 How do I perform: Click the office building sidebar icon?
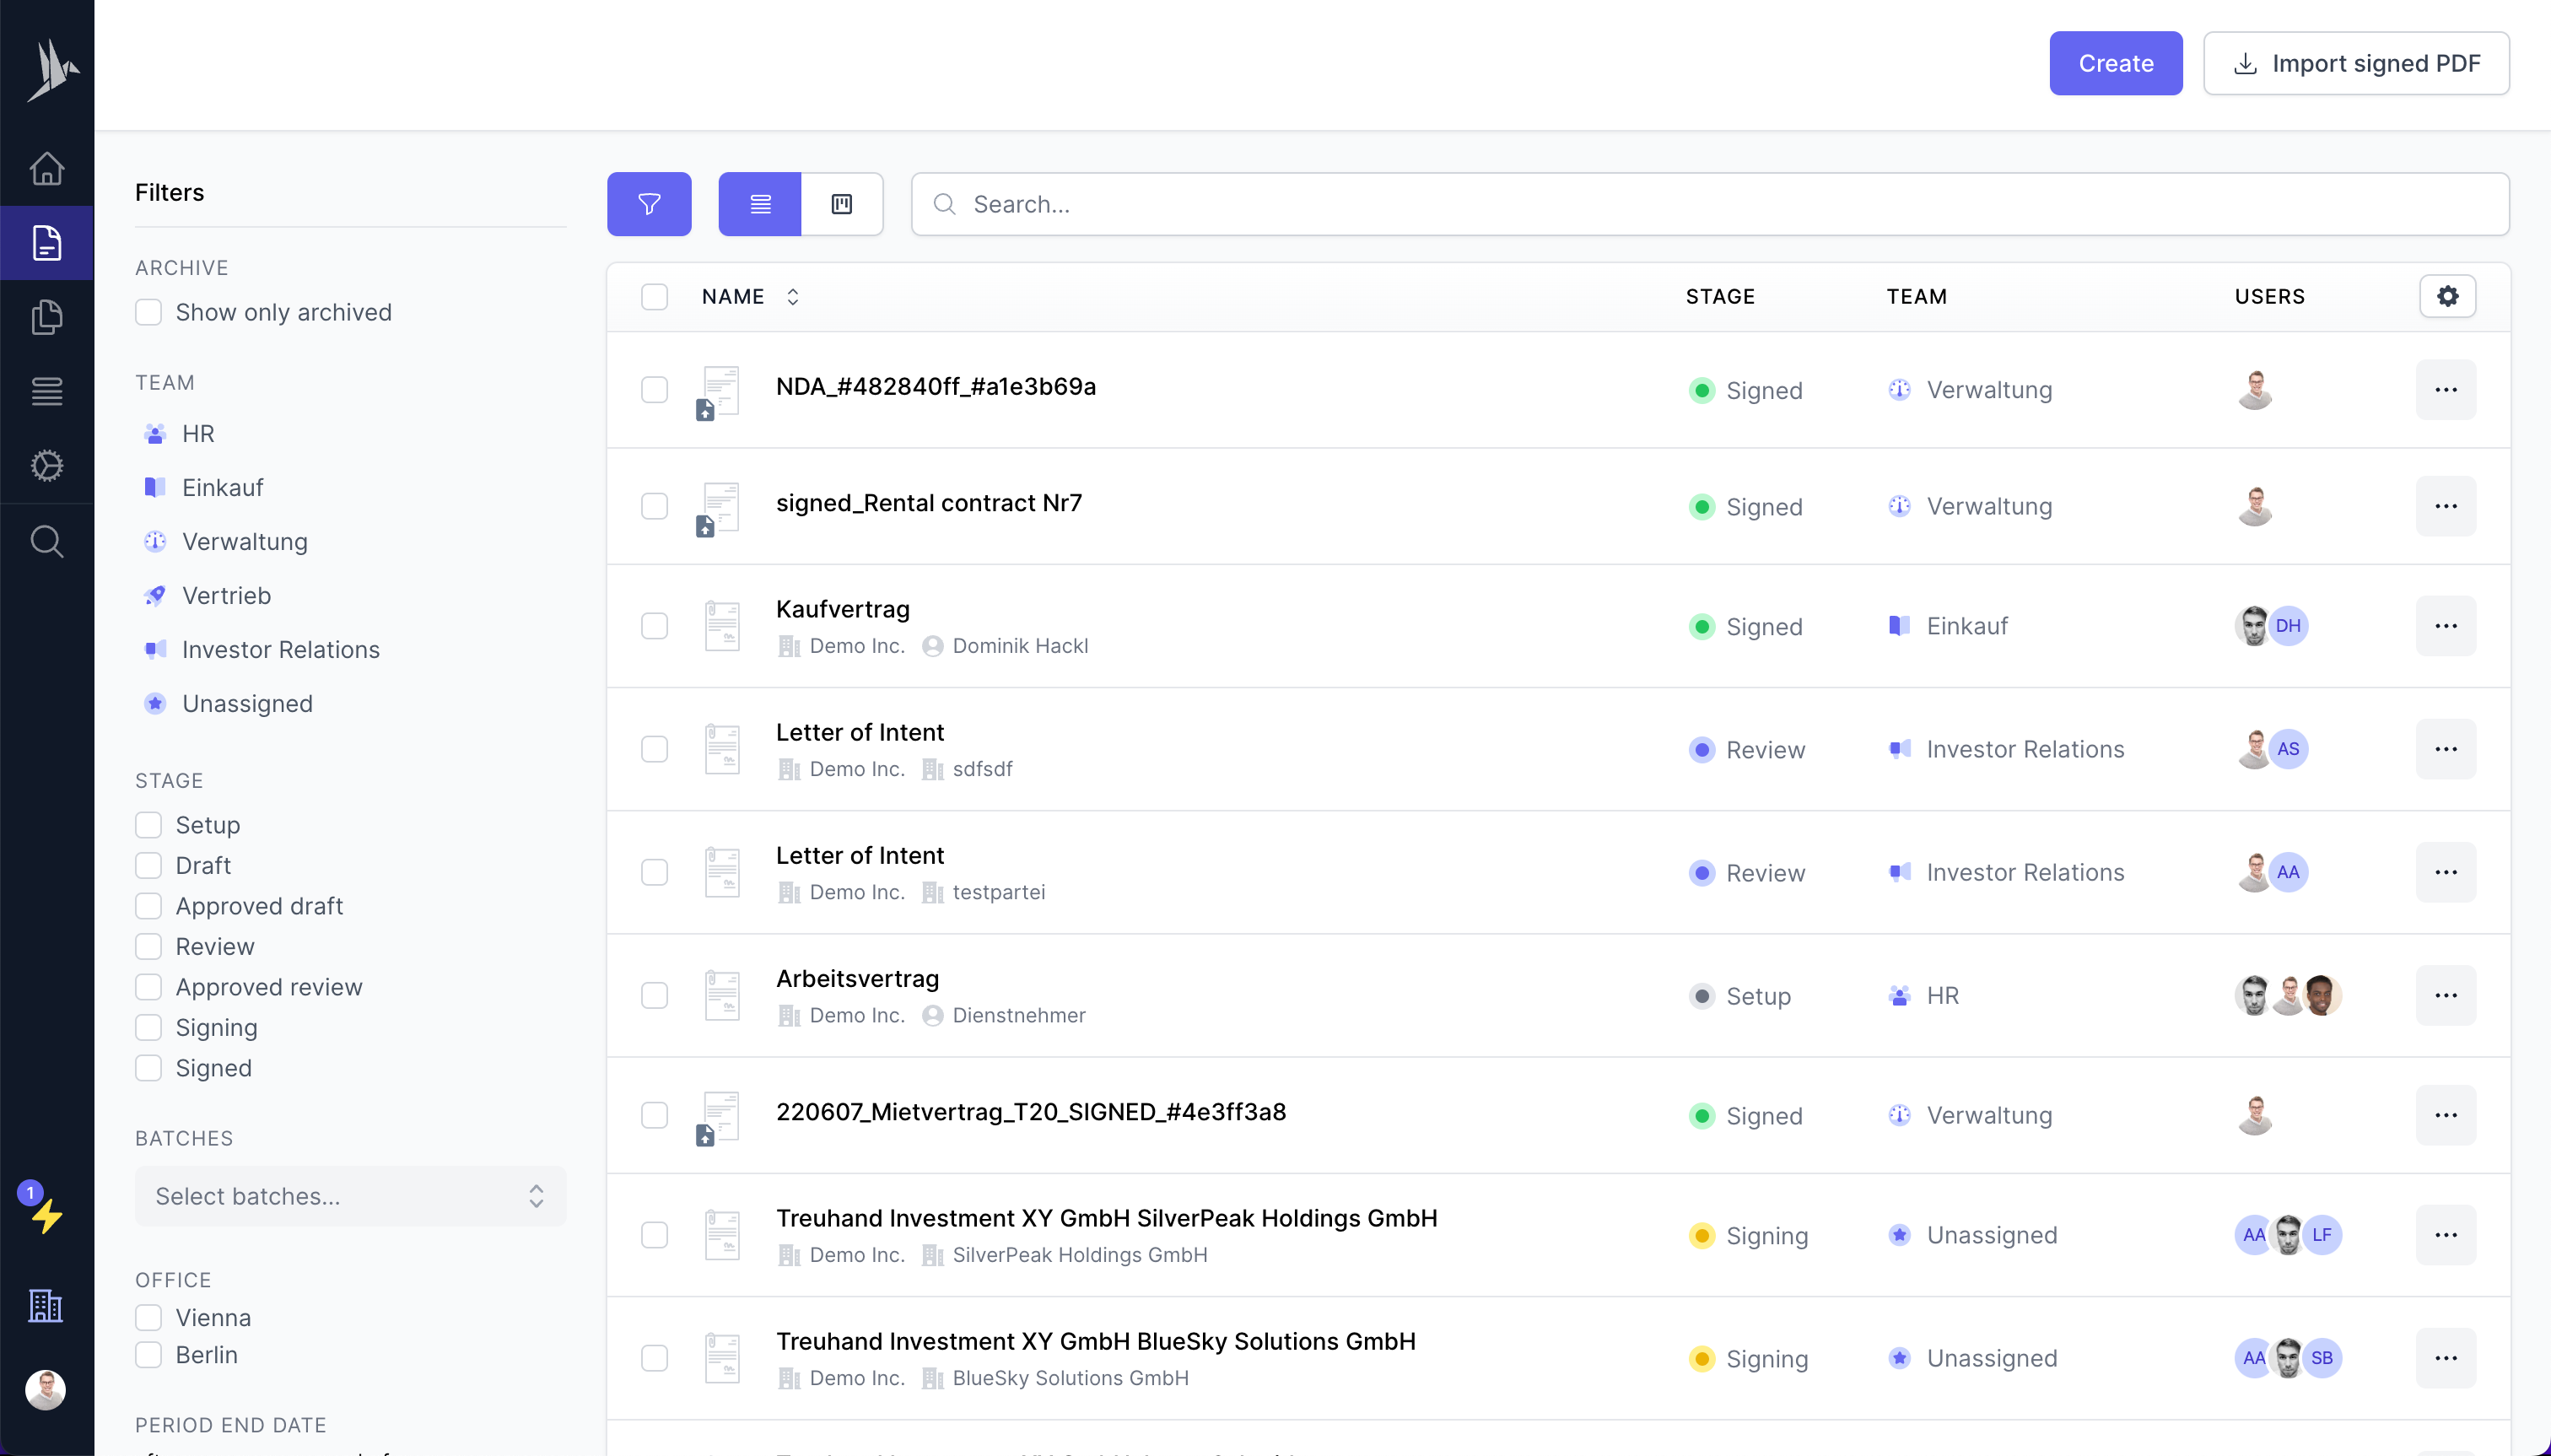click(x=46, y=1305)
